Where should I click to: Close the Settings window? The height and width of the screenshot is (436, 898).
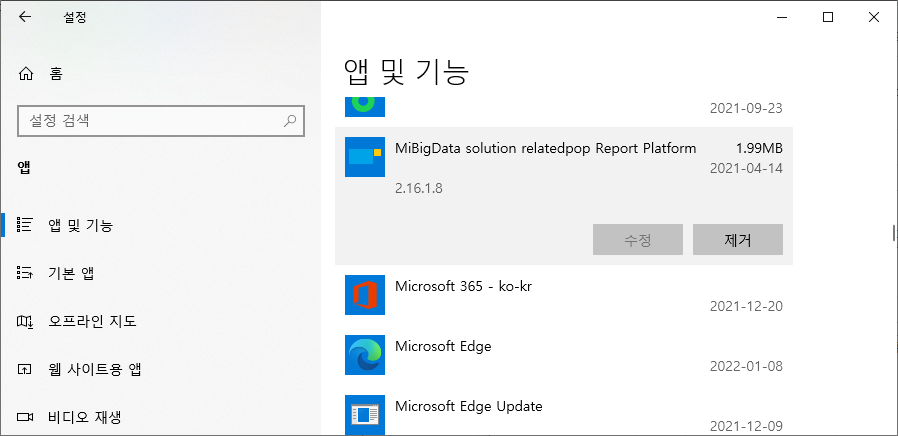click(x=873, y=17)
